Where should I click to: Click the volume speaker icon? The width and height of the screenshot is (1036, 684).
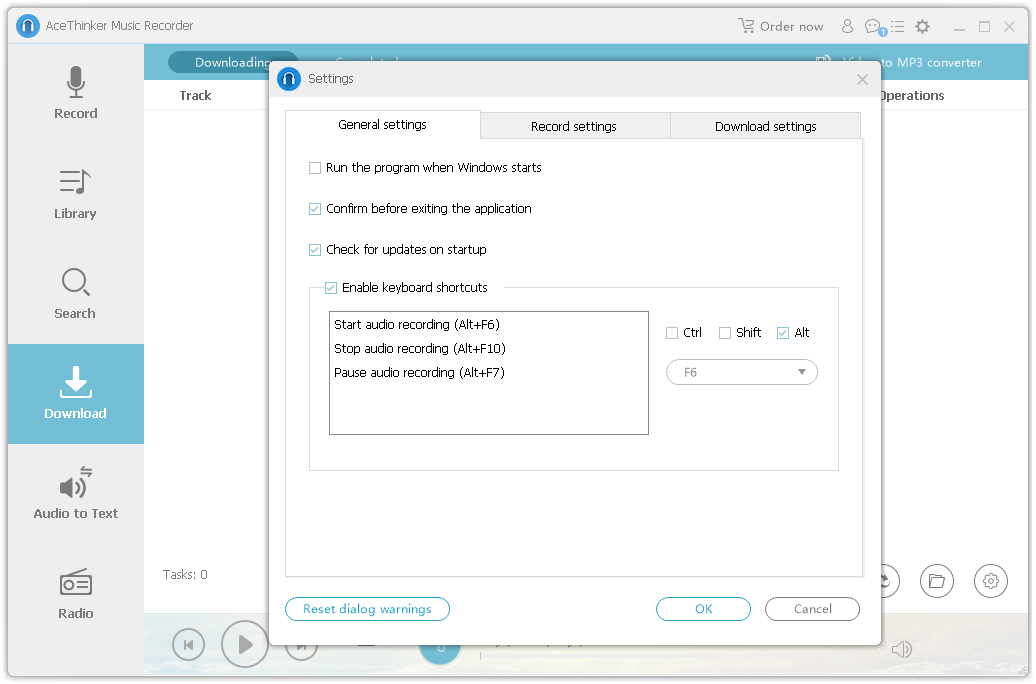901,650
